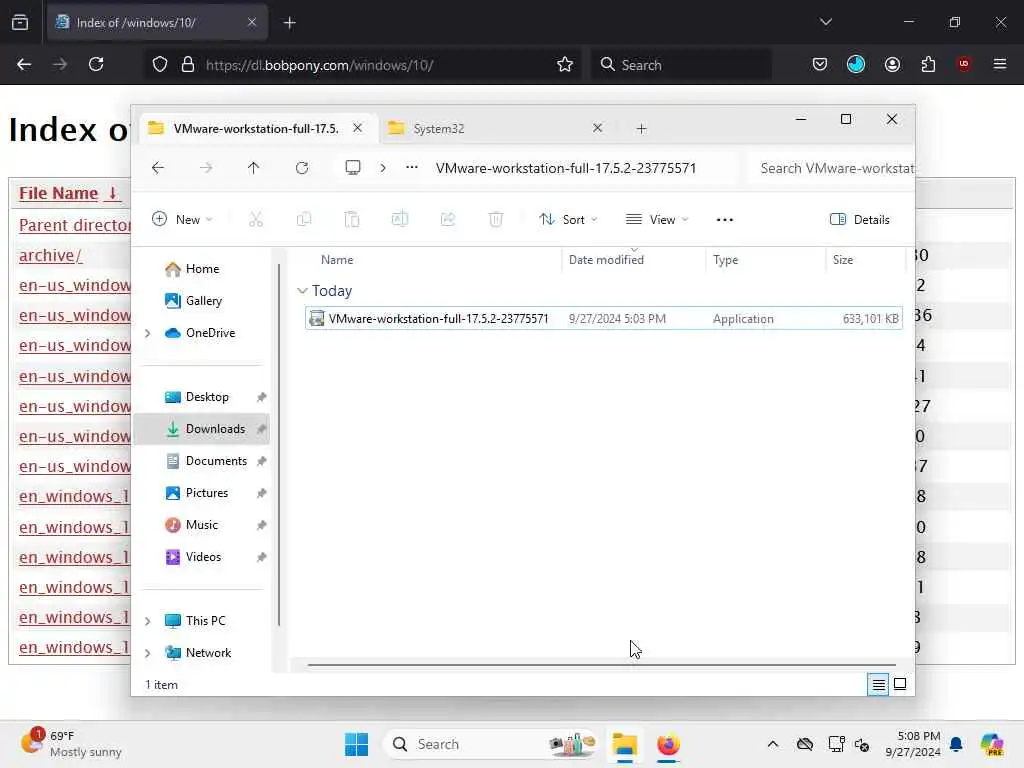Go back in File Explorer
1024x768 pixels.
157,168
